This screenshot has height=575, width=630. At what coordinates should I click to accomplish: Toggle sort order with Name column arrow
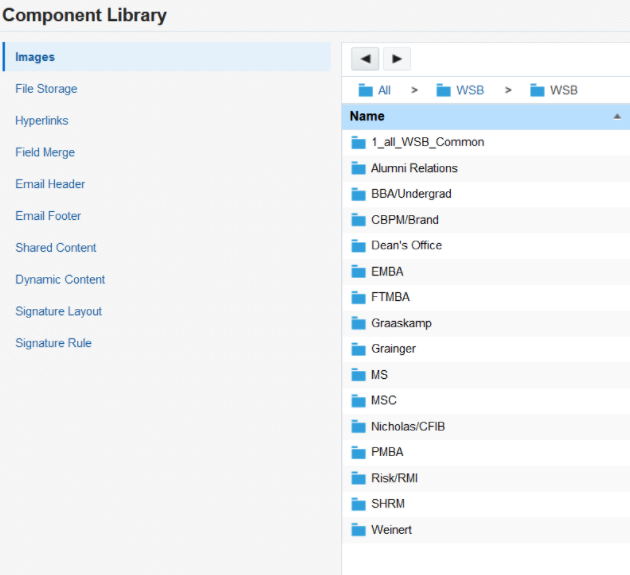tap(617, 117)
